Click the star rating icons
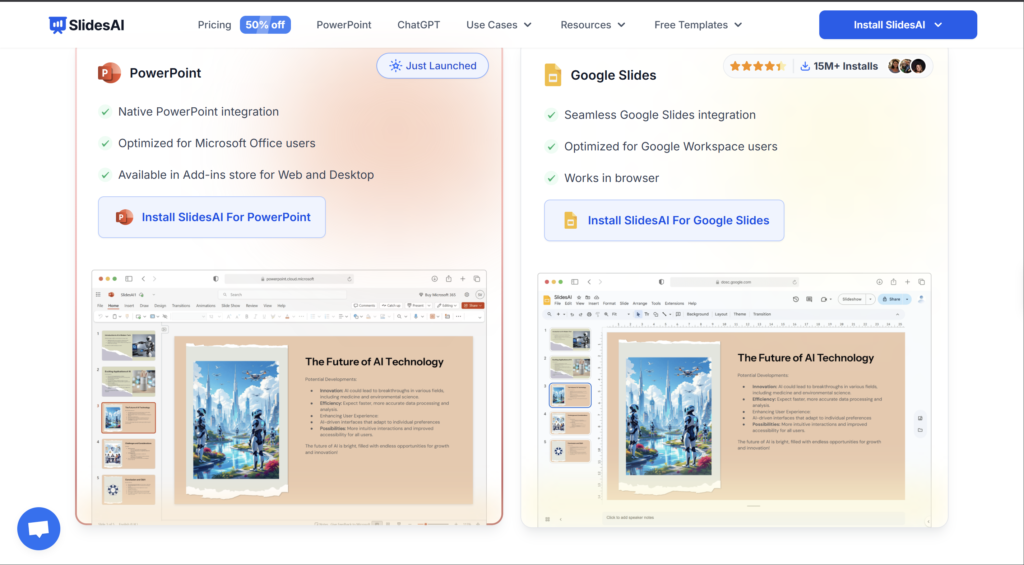This screenshot has height=565, width=1024. tap(757, 66)
